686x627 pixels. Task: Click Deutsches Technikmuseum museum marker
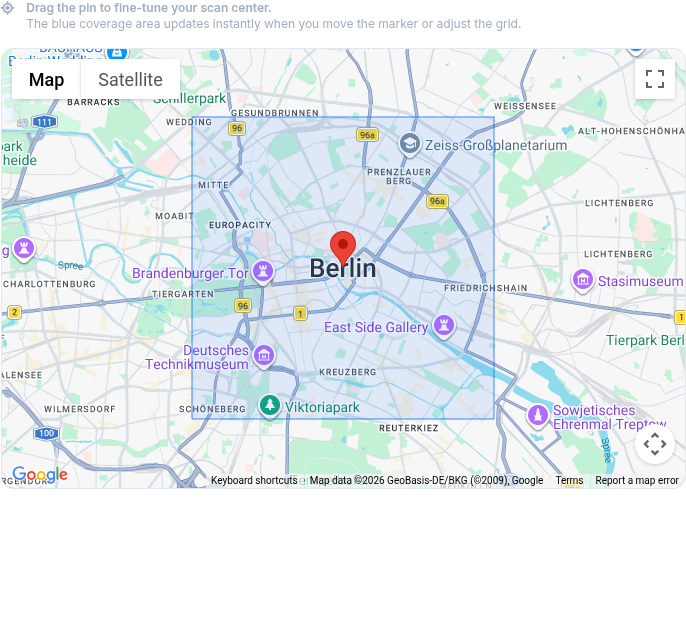pyautogui.click(x=264, y=356)
